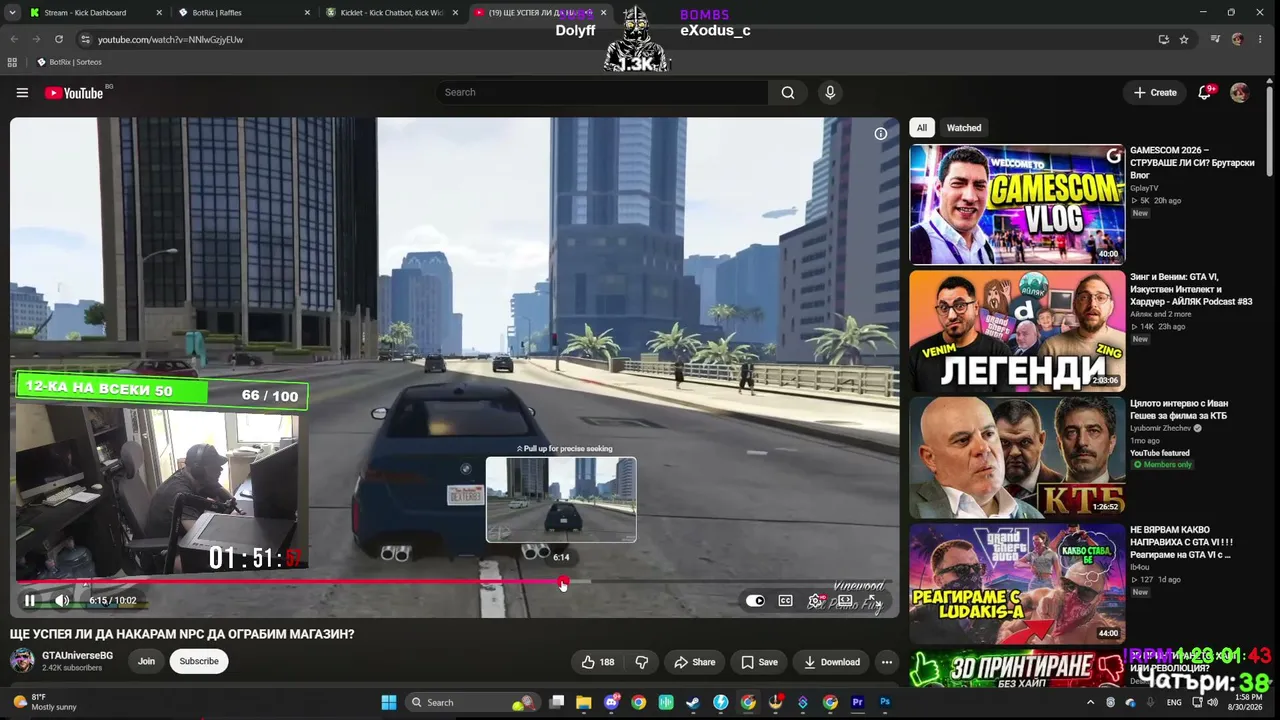Click the progress bar scrubber handle

[x=563, y=581]
